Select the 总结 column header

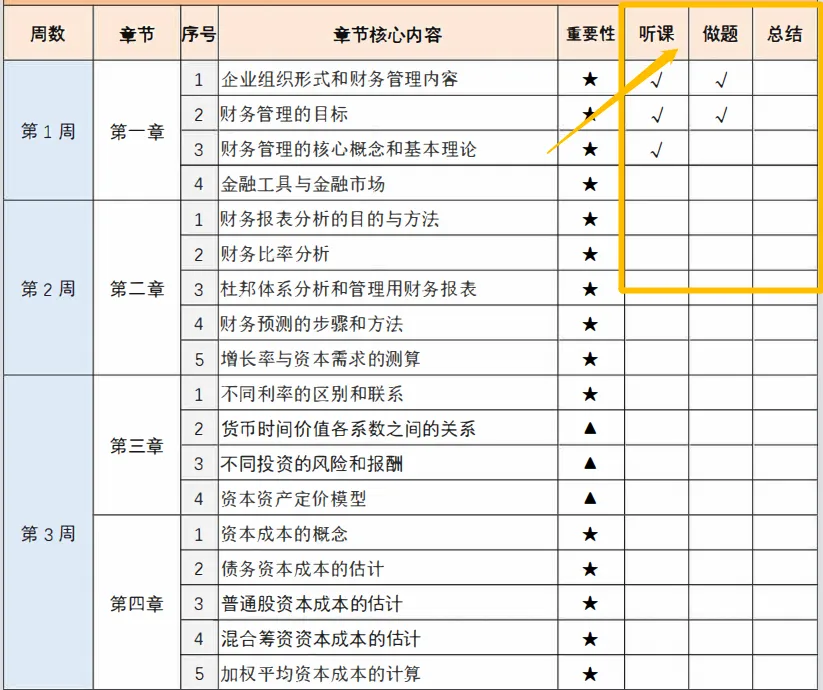click(x=785, y=34)
